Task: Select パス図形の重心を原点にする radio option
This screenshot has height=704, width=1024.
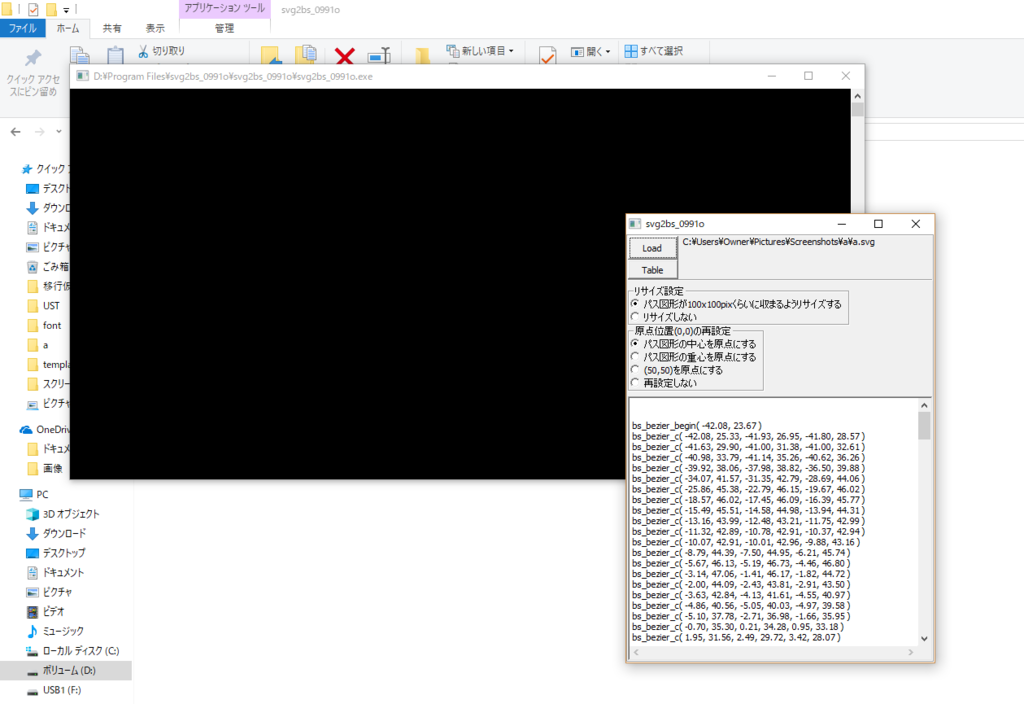Action: [694, 357]
